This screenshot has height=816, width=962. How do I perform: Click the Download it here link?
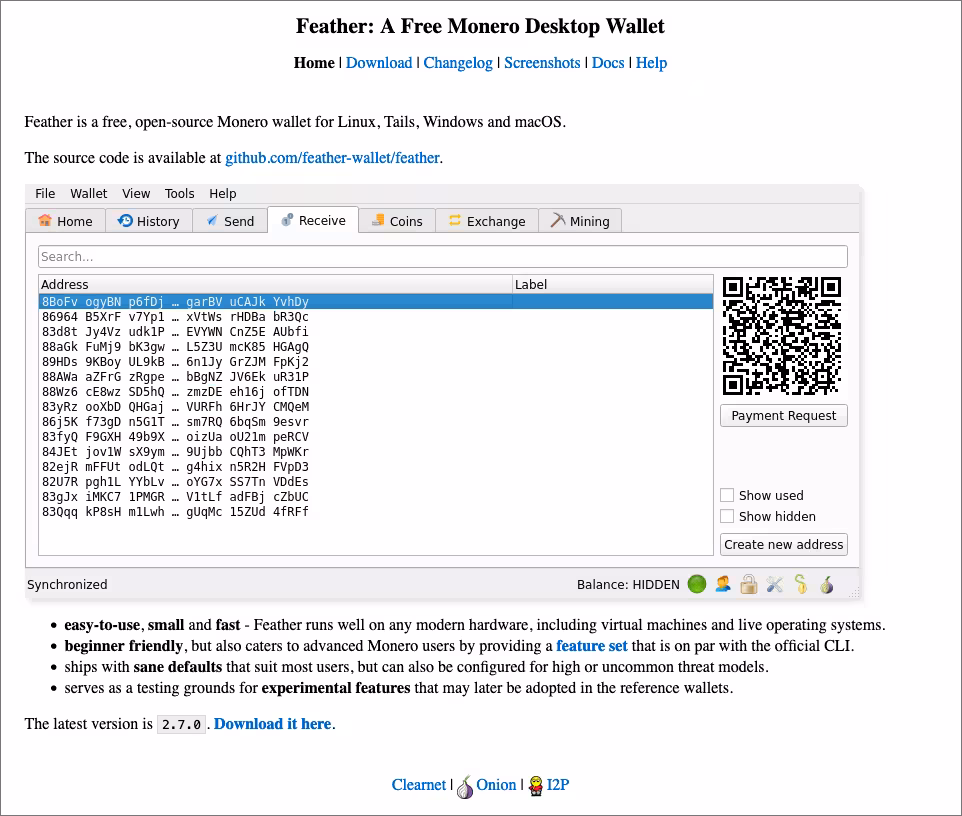[272, 724]
